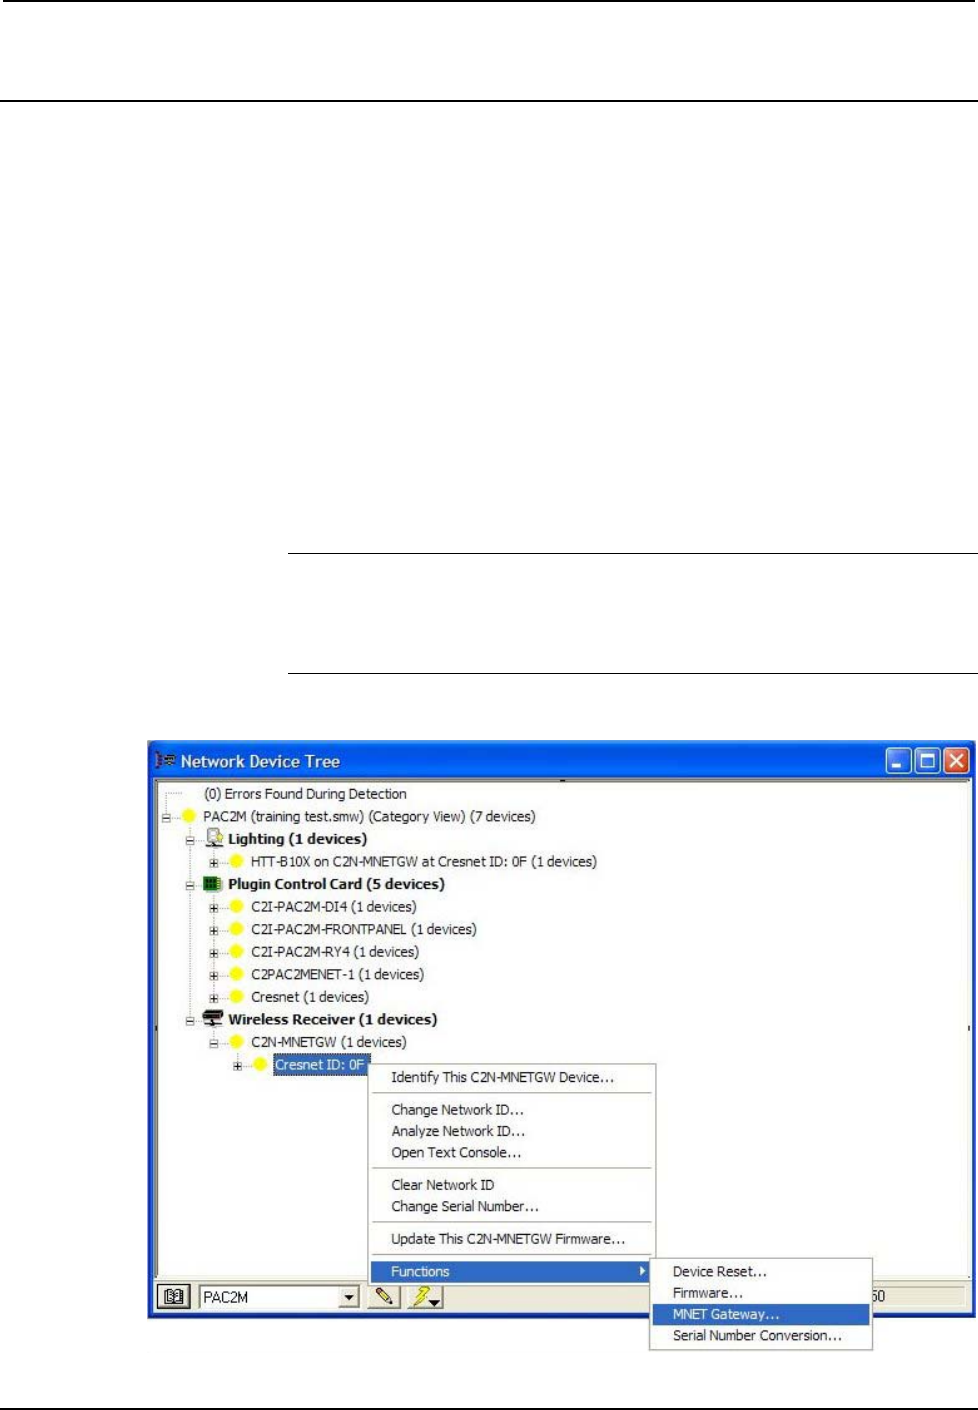Select C2I-PAC2M-RY4 (1 devices) row
Screen dimensions: 978x1410
[335, 952]
